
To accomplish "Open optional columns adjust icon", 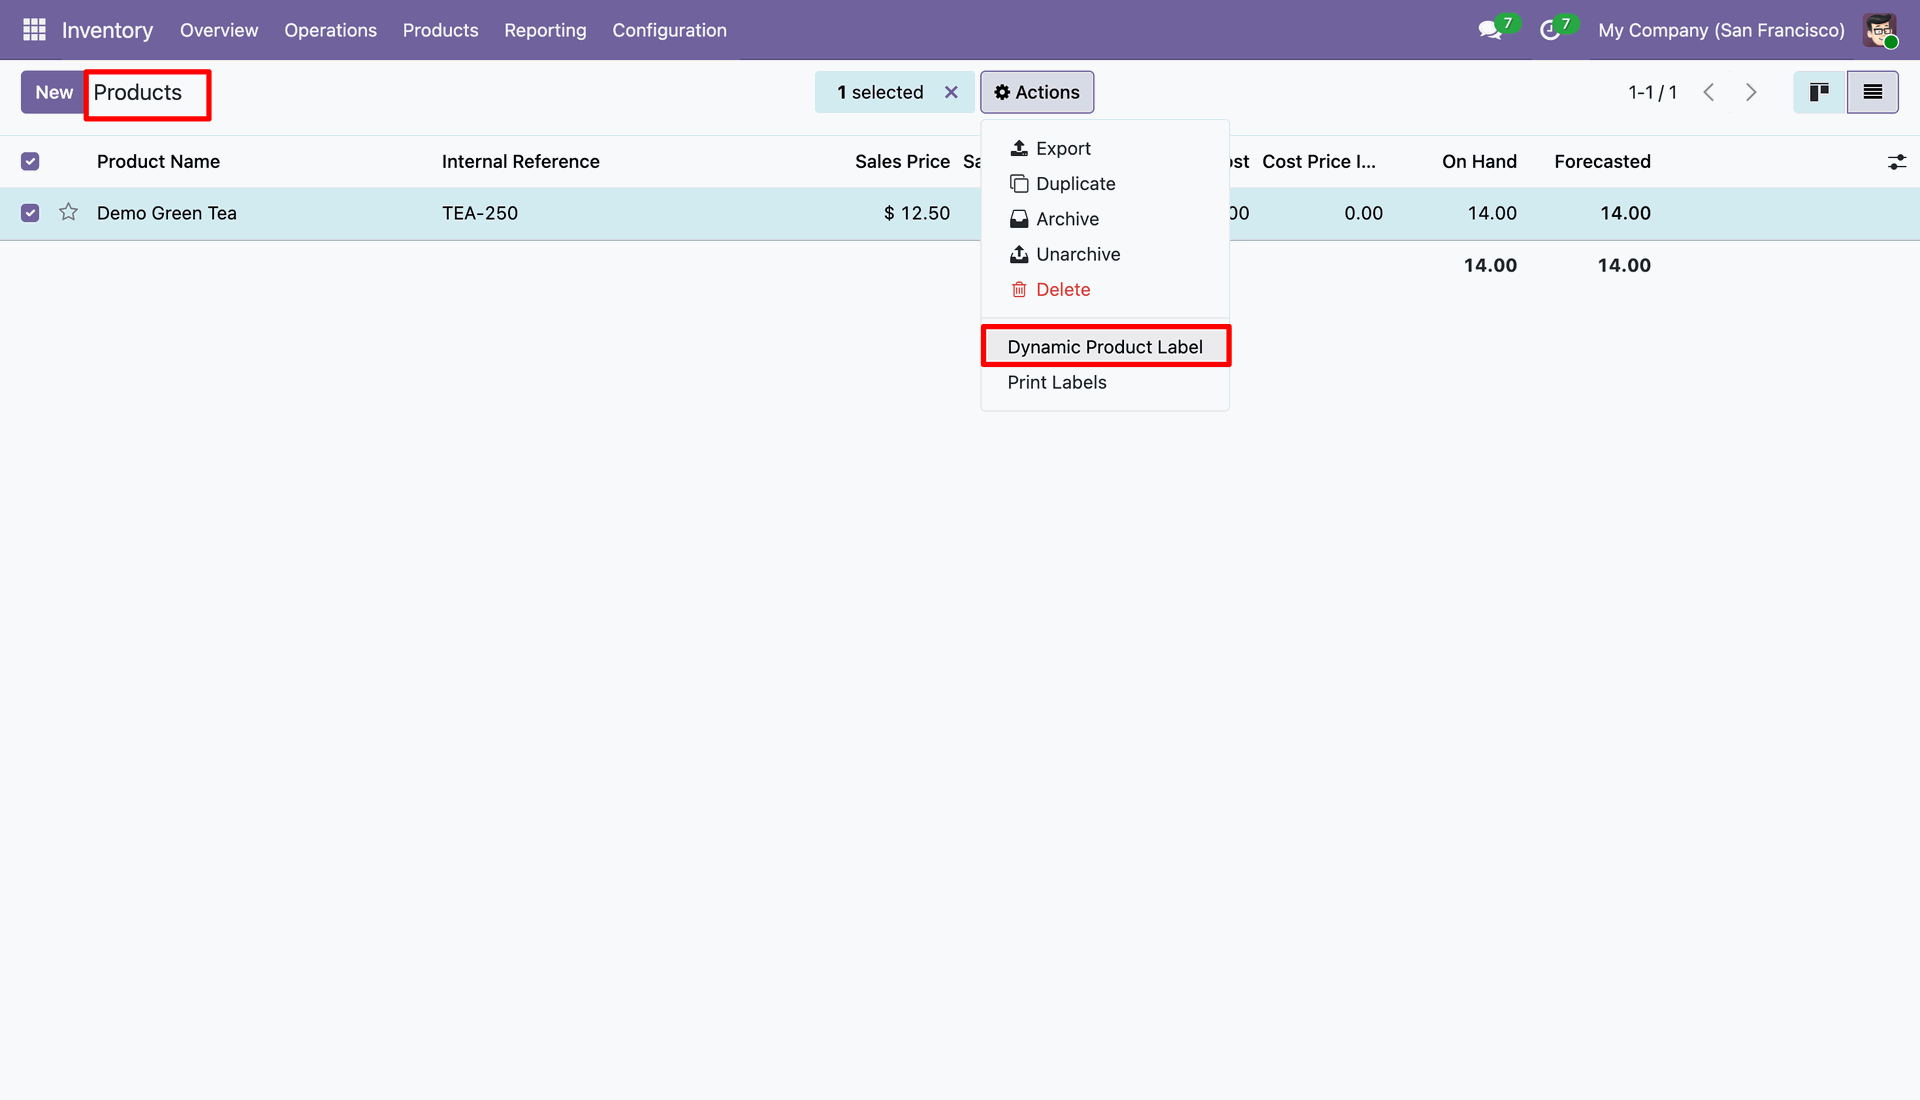I will [x=1897, y=162].
